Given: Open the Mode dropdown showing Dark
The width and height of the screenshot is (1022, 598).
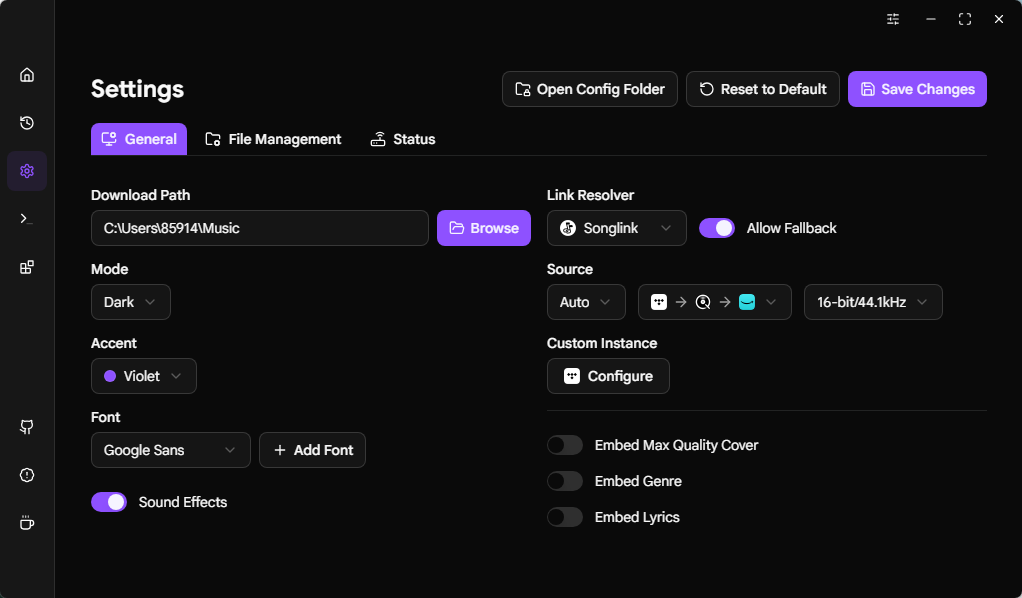Looking at the screenshot, I should point(130,301).
